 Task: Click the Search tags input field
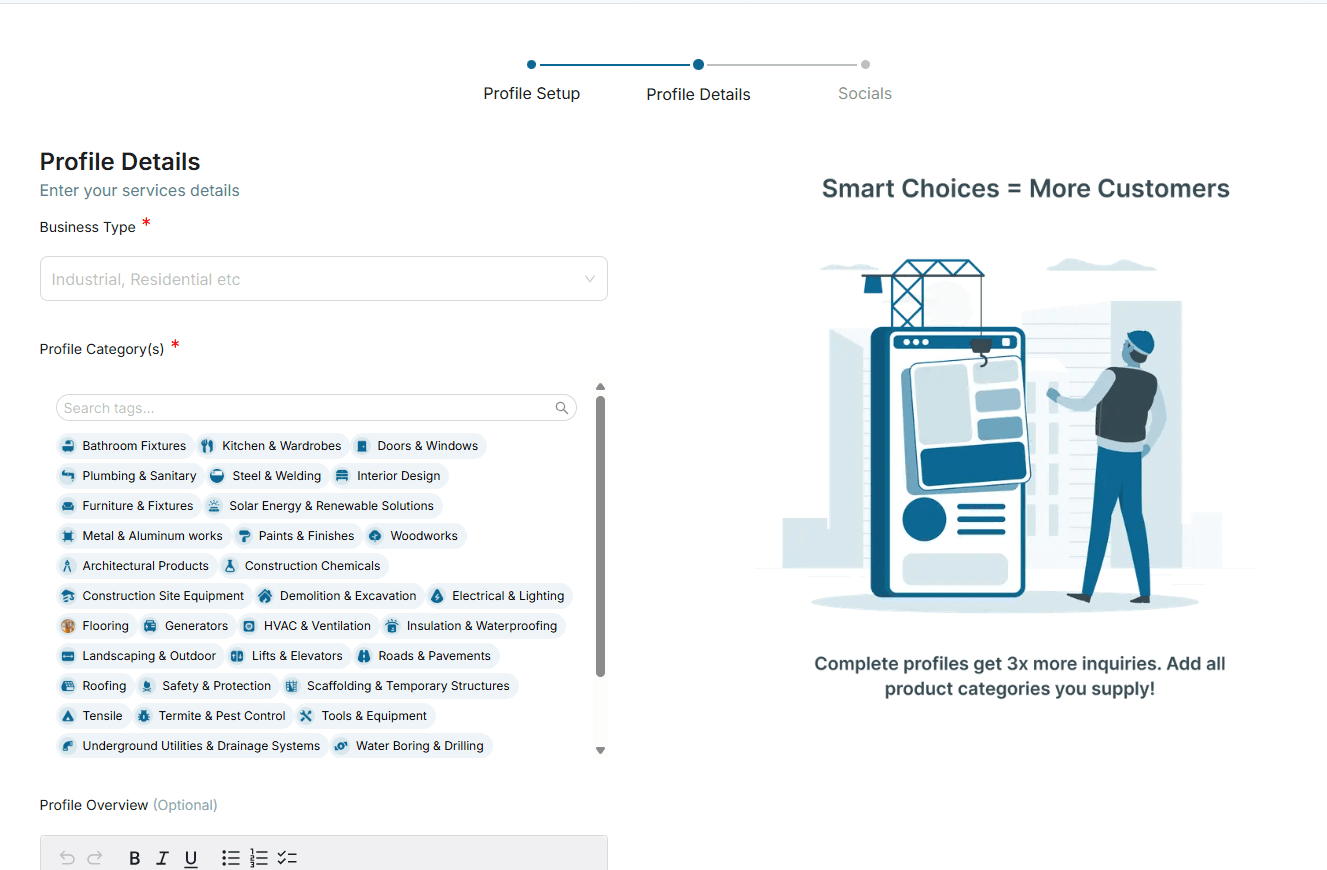point(316,408)
